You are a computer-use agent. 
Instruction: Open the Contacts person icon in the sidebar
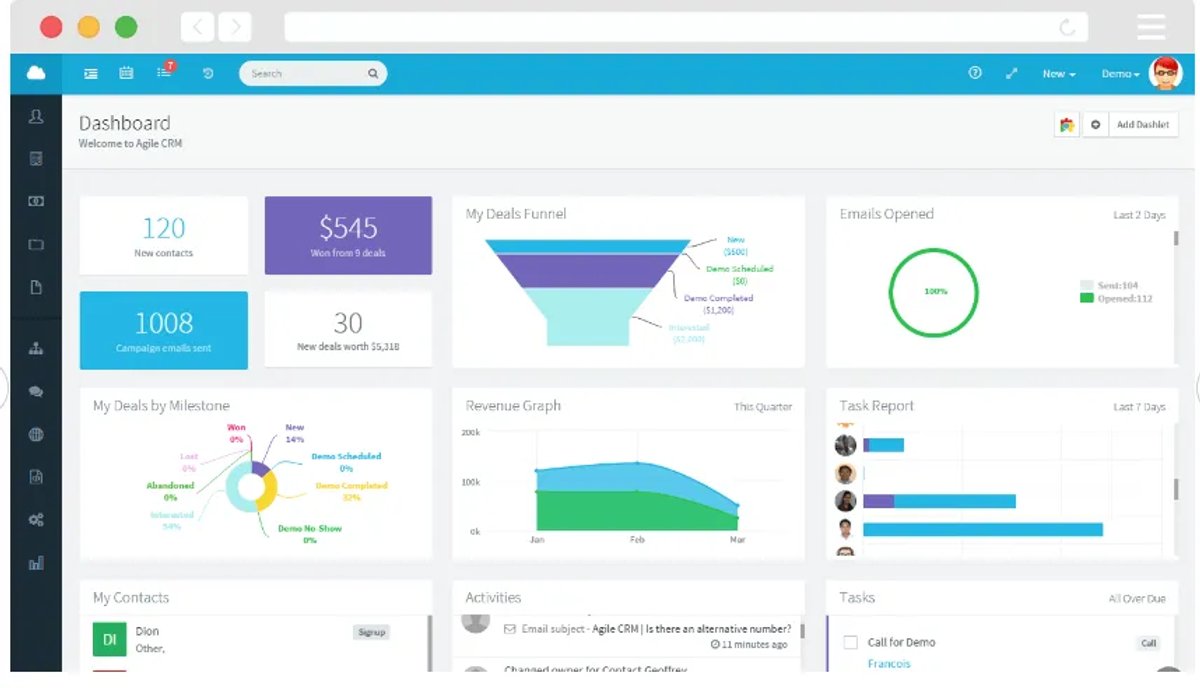36,116
